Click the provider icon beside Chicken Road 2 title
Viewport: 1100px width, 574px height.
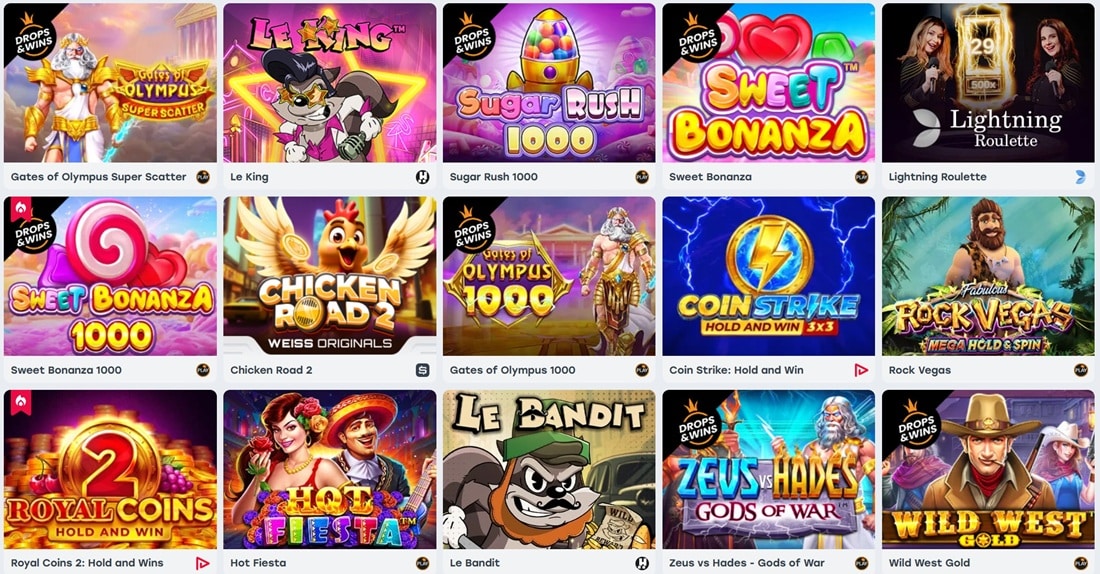pyautogui.click(x=422, y=370)
